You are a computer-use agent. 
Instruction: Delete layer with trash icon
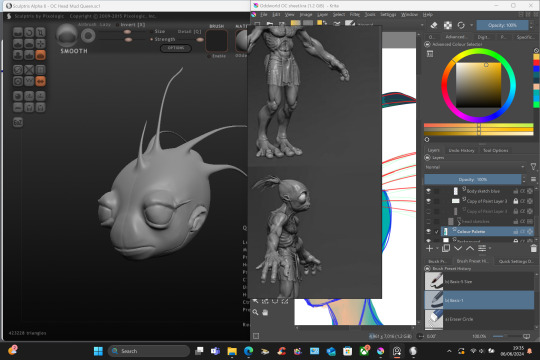point(533,248)
